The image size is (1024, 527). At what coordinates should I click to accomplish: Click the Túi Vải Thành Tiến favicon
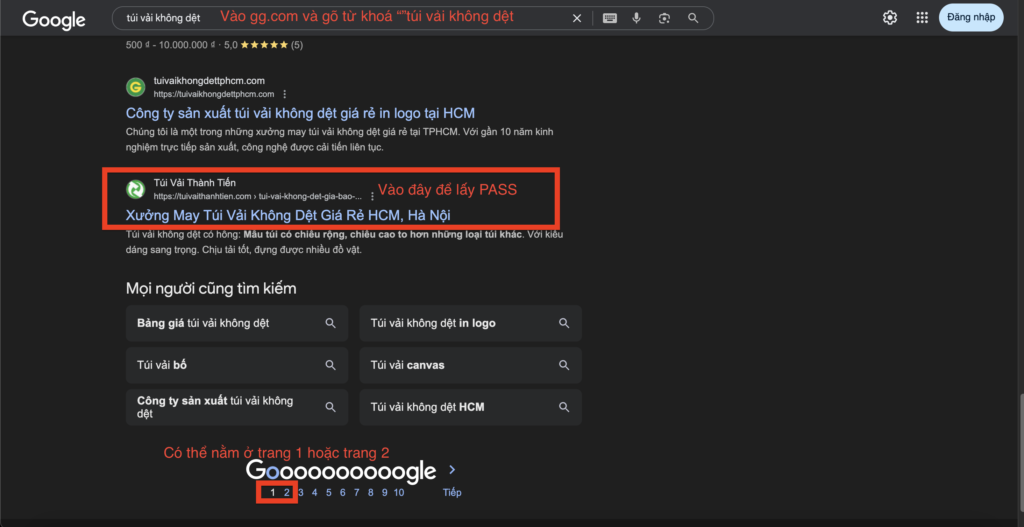pyautogui.click(x=135, y=189)
